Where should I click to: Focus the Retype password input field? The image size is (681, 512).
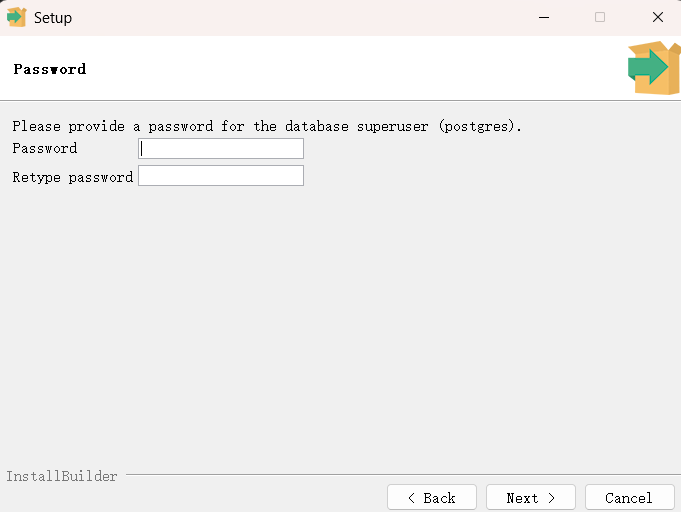click(x=221, y=175)
